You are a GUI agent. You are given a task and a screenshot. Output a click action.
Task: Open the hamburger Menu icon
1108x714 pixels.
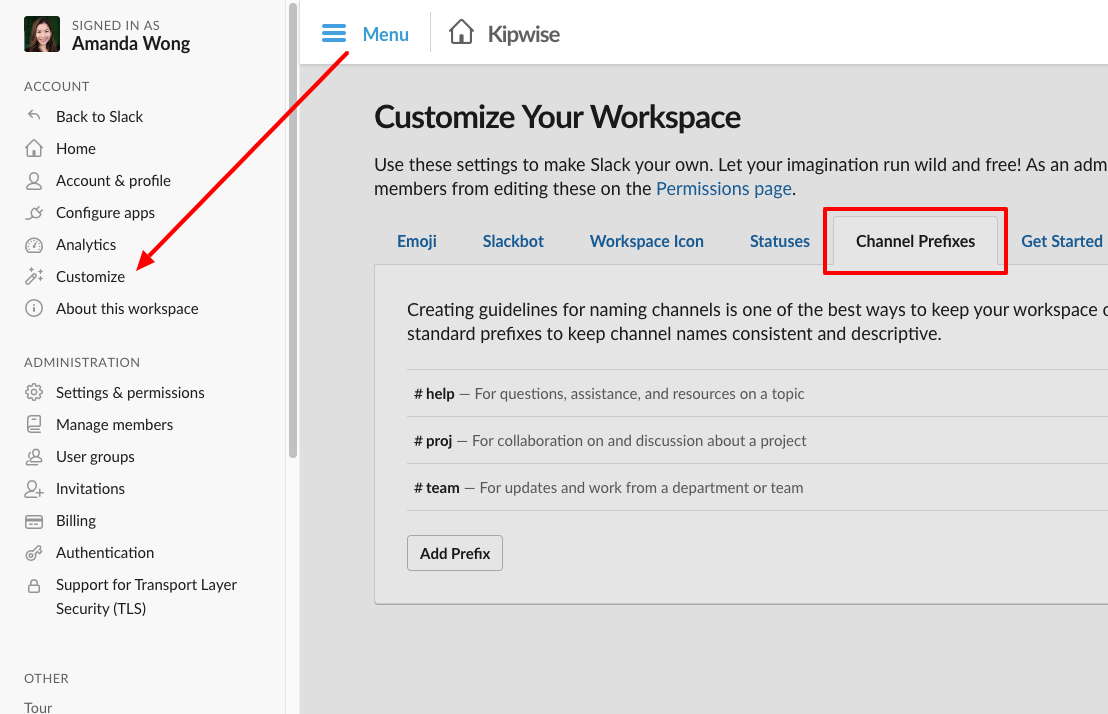(x=333, y=33)
